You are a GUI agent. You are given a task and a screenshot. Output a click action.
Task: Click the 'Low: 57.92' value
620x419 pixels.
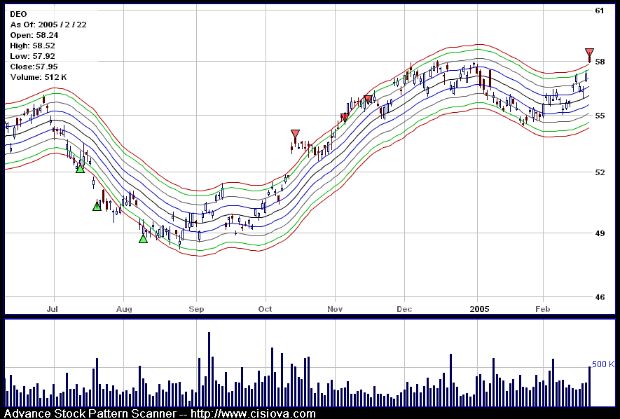tap(32, 56)
